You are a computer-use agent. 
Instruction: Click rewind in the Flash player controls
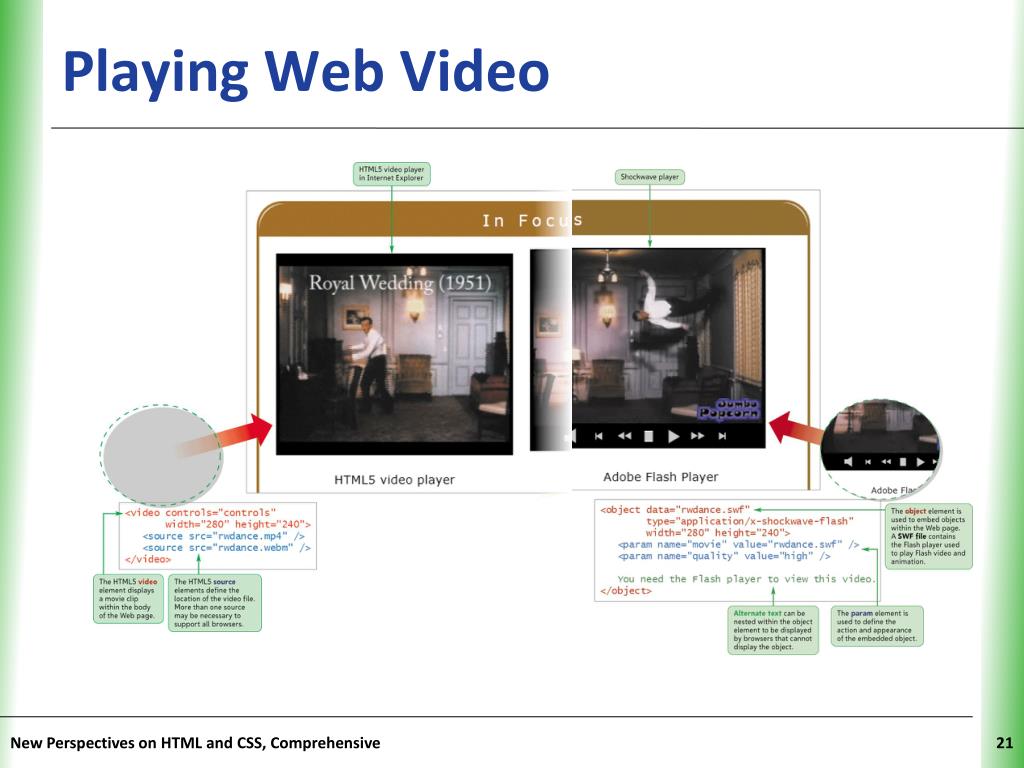pyautogui.click(x=625, y=436)
